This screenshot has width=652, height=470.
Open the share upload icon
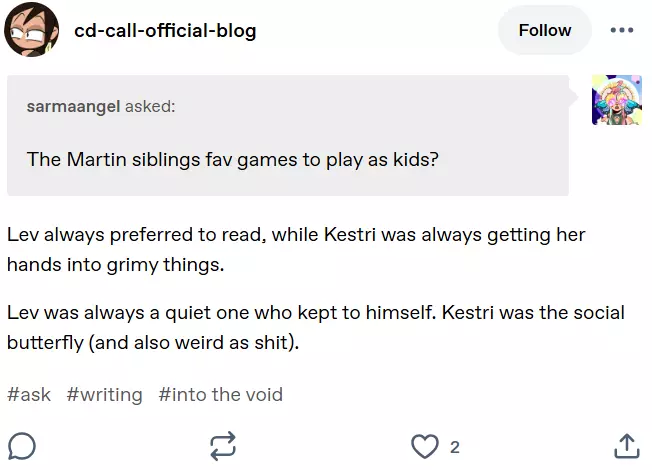pyautogui.click(x=626, y=446)
